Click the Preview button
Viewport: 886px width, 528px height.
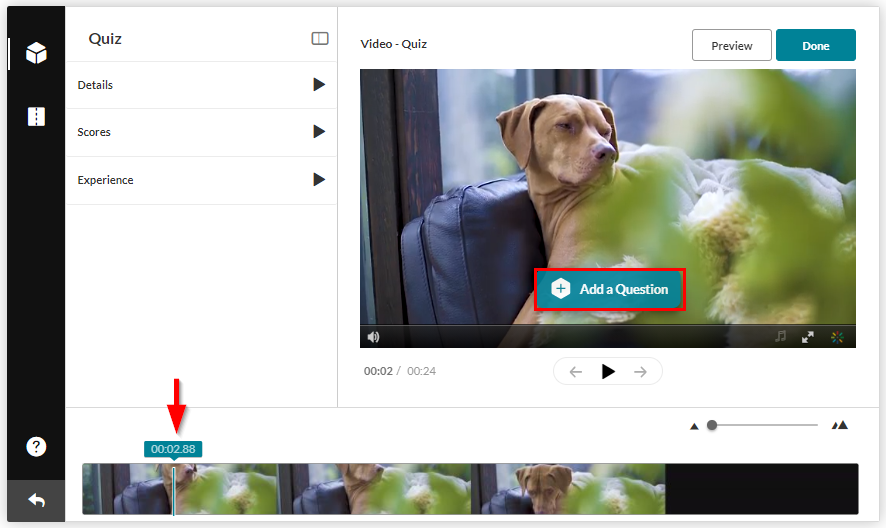point(731,45)
